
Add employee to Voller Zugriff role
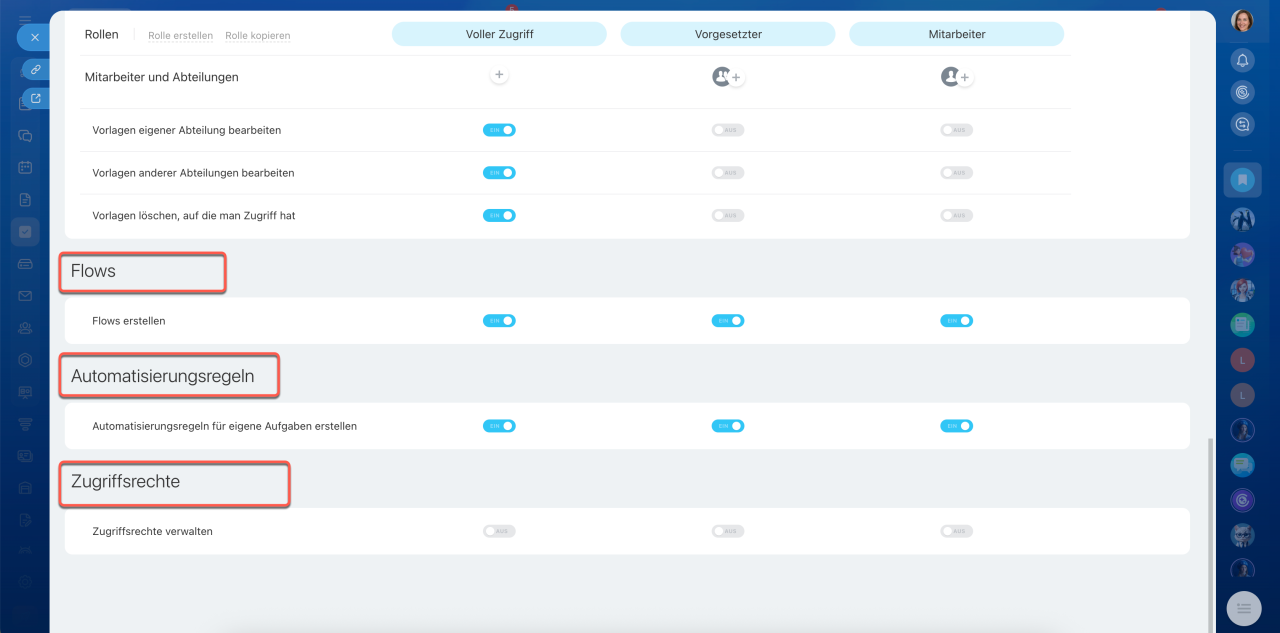499,75
